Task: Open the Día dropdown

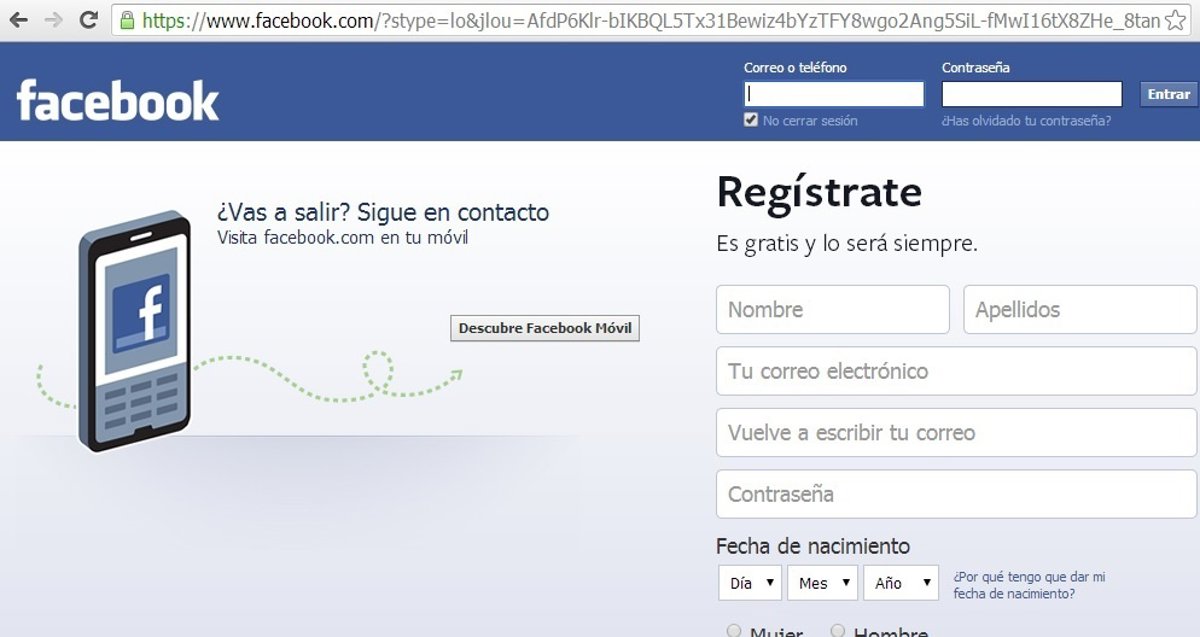Action: click(750, 583)
